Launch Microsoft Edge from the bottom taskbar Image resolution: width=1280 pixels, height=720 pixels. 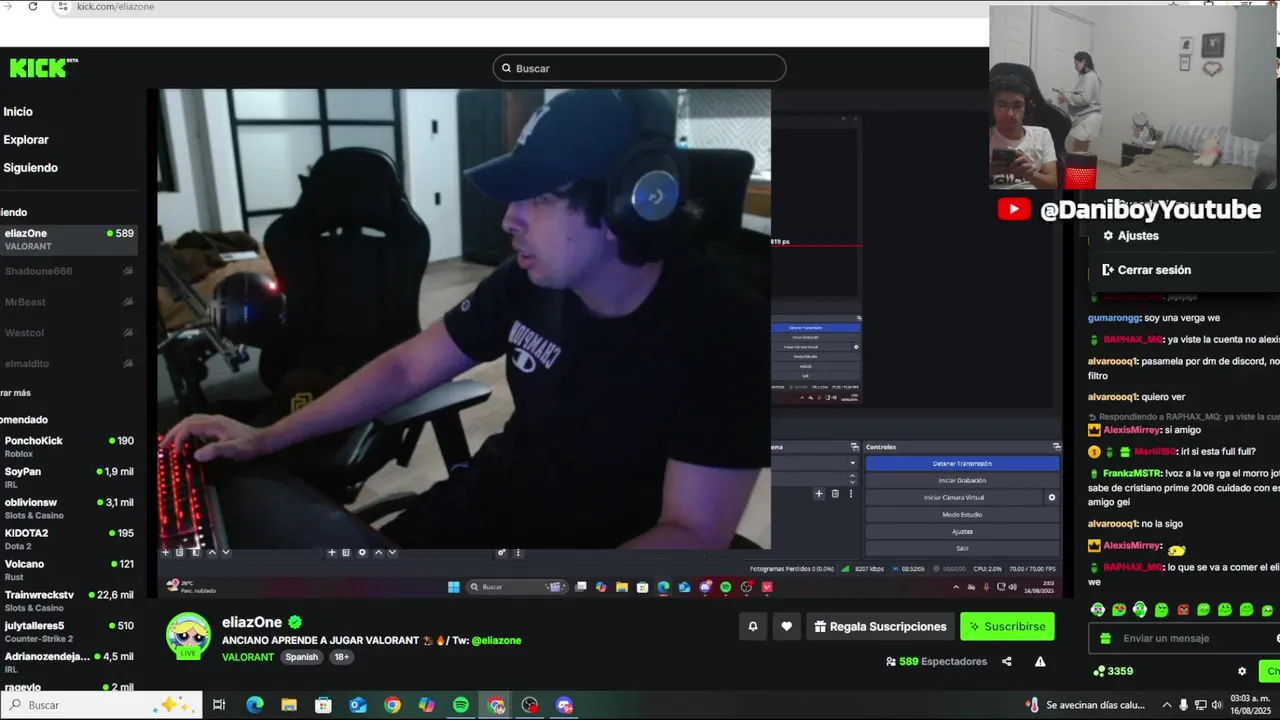pyautogui.click(x=255, y=705)
